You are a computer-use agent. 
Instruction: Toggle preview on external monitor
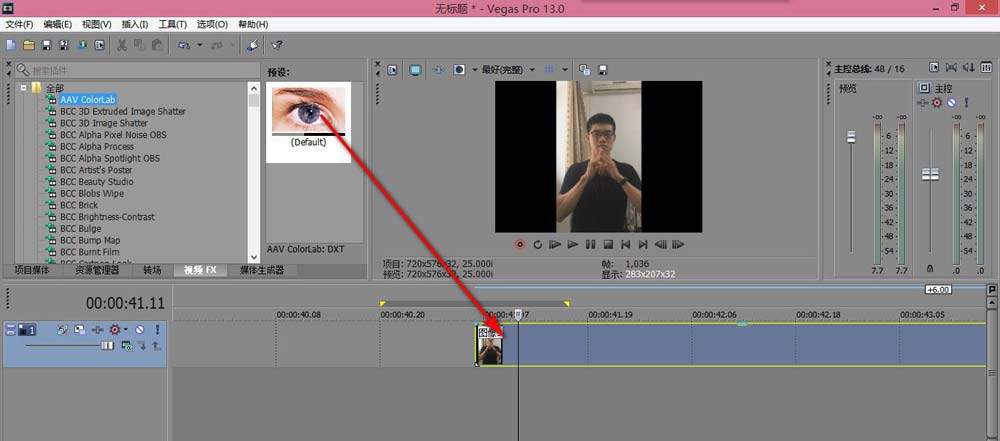tap(416, 70)
